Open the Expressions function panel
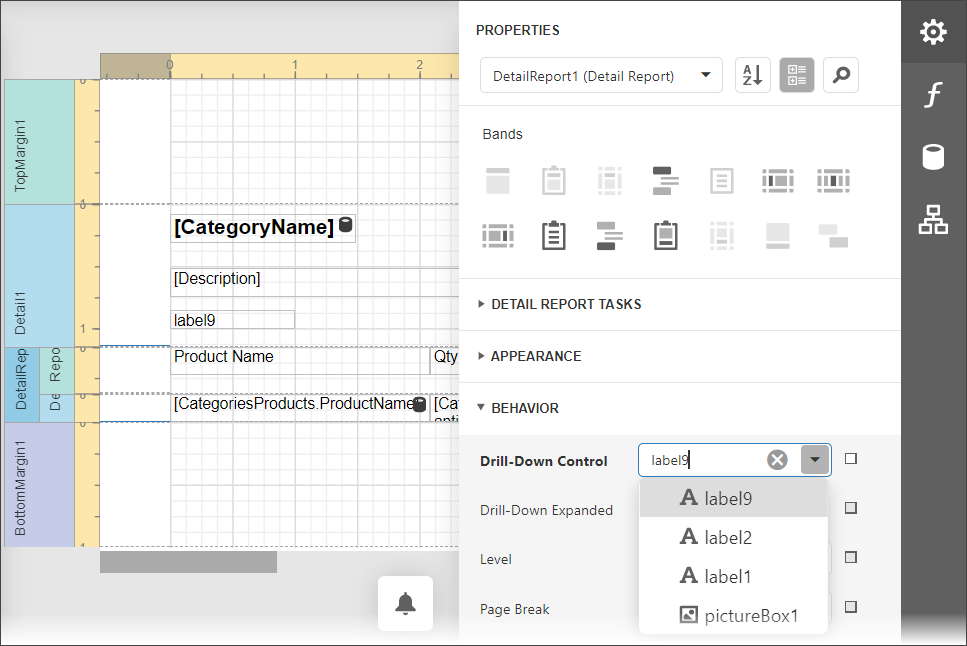This screenshot has width=967, height=646. click(933, 95)
